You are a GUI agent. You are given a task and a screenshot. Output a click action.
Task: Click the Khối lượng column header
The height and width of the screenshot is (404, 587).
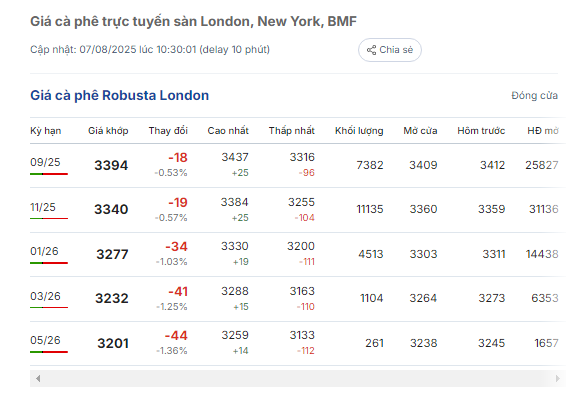coord(359,131)
